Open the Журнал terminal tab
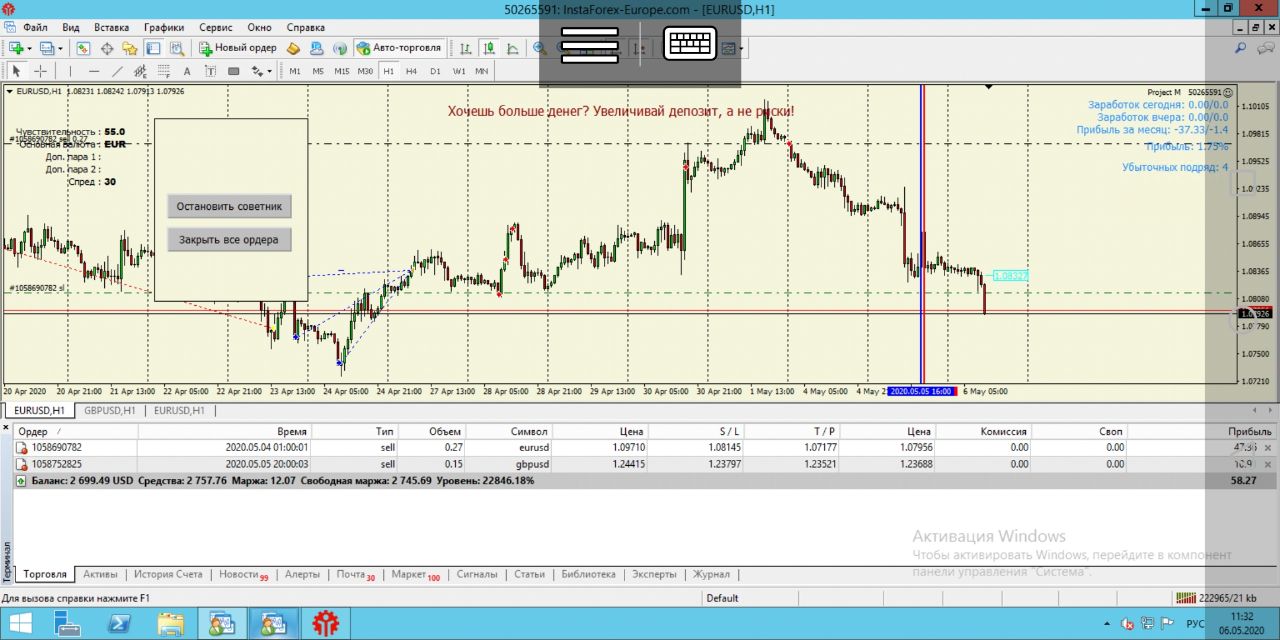The width and height of the screenshot is (1280, 640). coord(711,574)
